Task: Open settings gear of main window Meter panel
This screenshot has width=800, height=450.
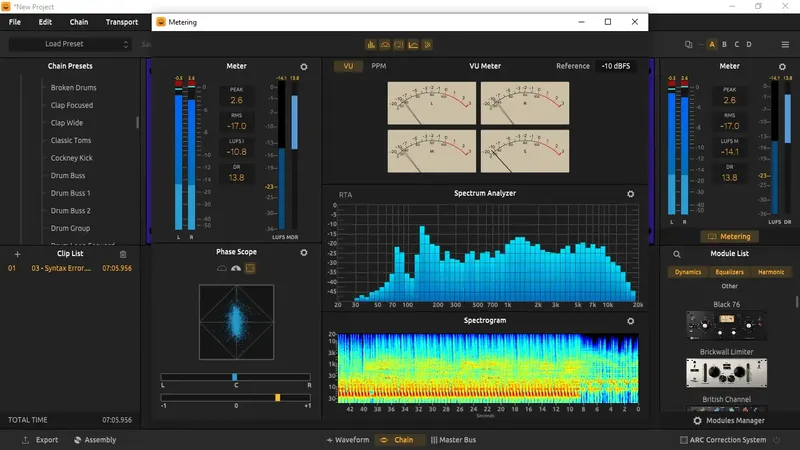Action: [x=782, y=67]
